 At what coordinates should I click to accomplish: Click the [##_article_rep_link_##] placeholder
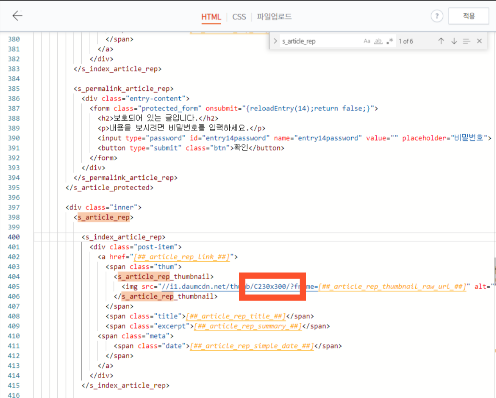(x=182, y=257)
